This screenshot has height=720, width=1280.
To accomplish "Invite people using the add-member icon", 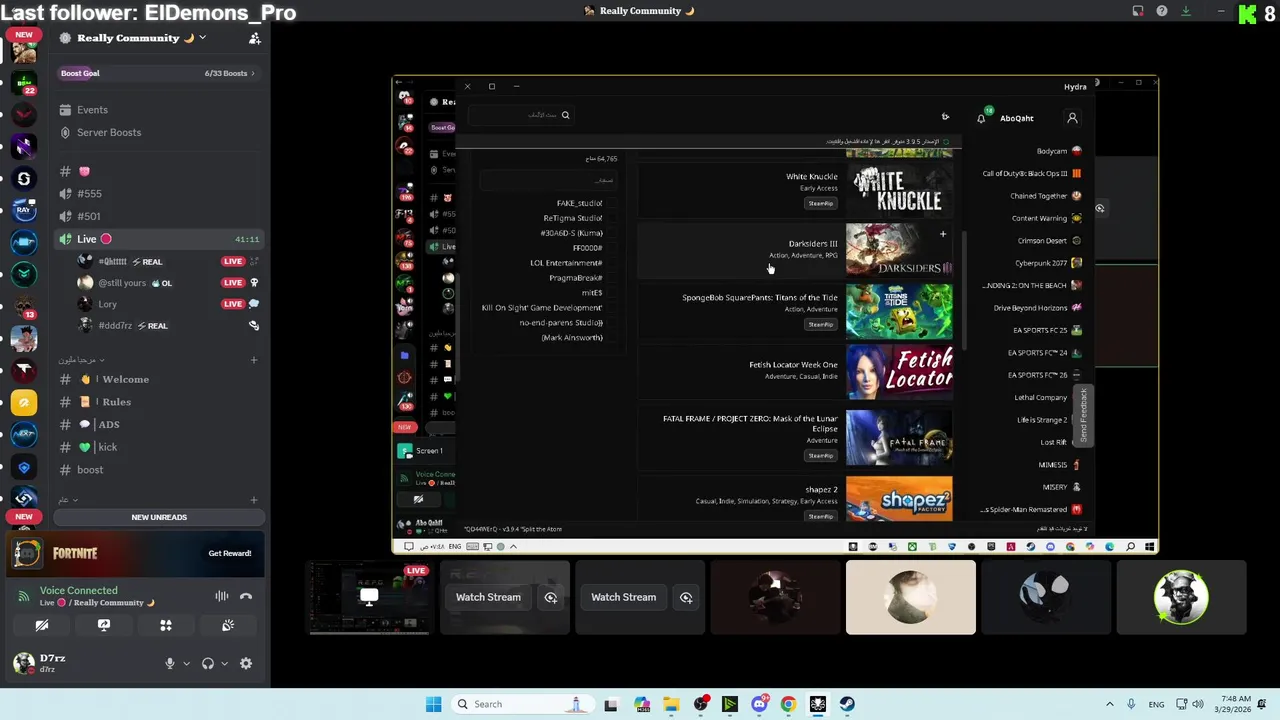I will (254, 38).
